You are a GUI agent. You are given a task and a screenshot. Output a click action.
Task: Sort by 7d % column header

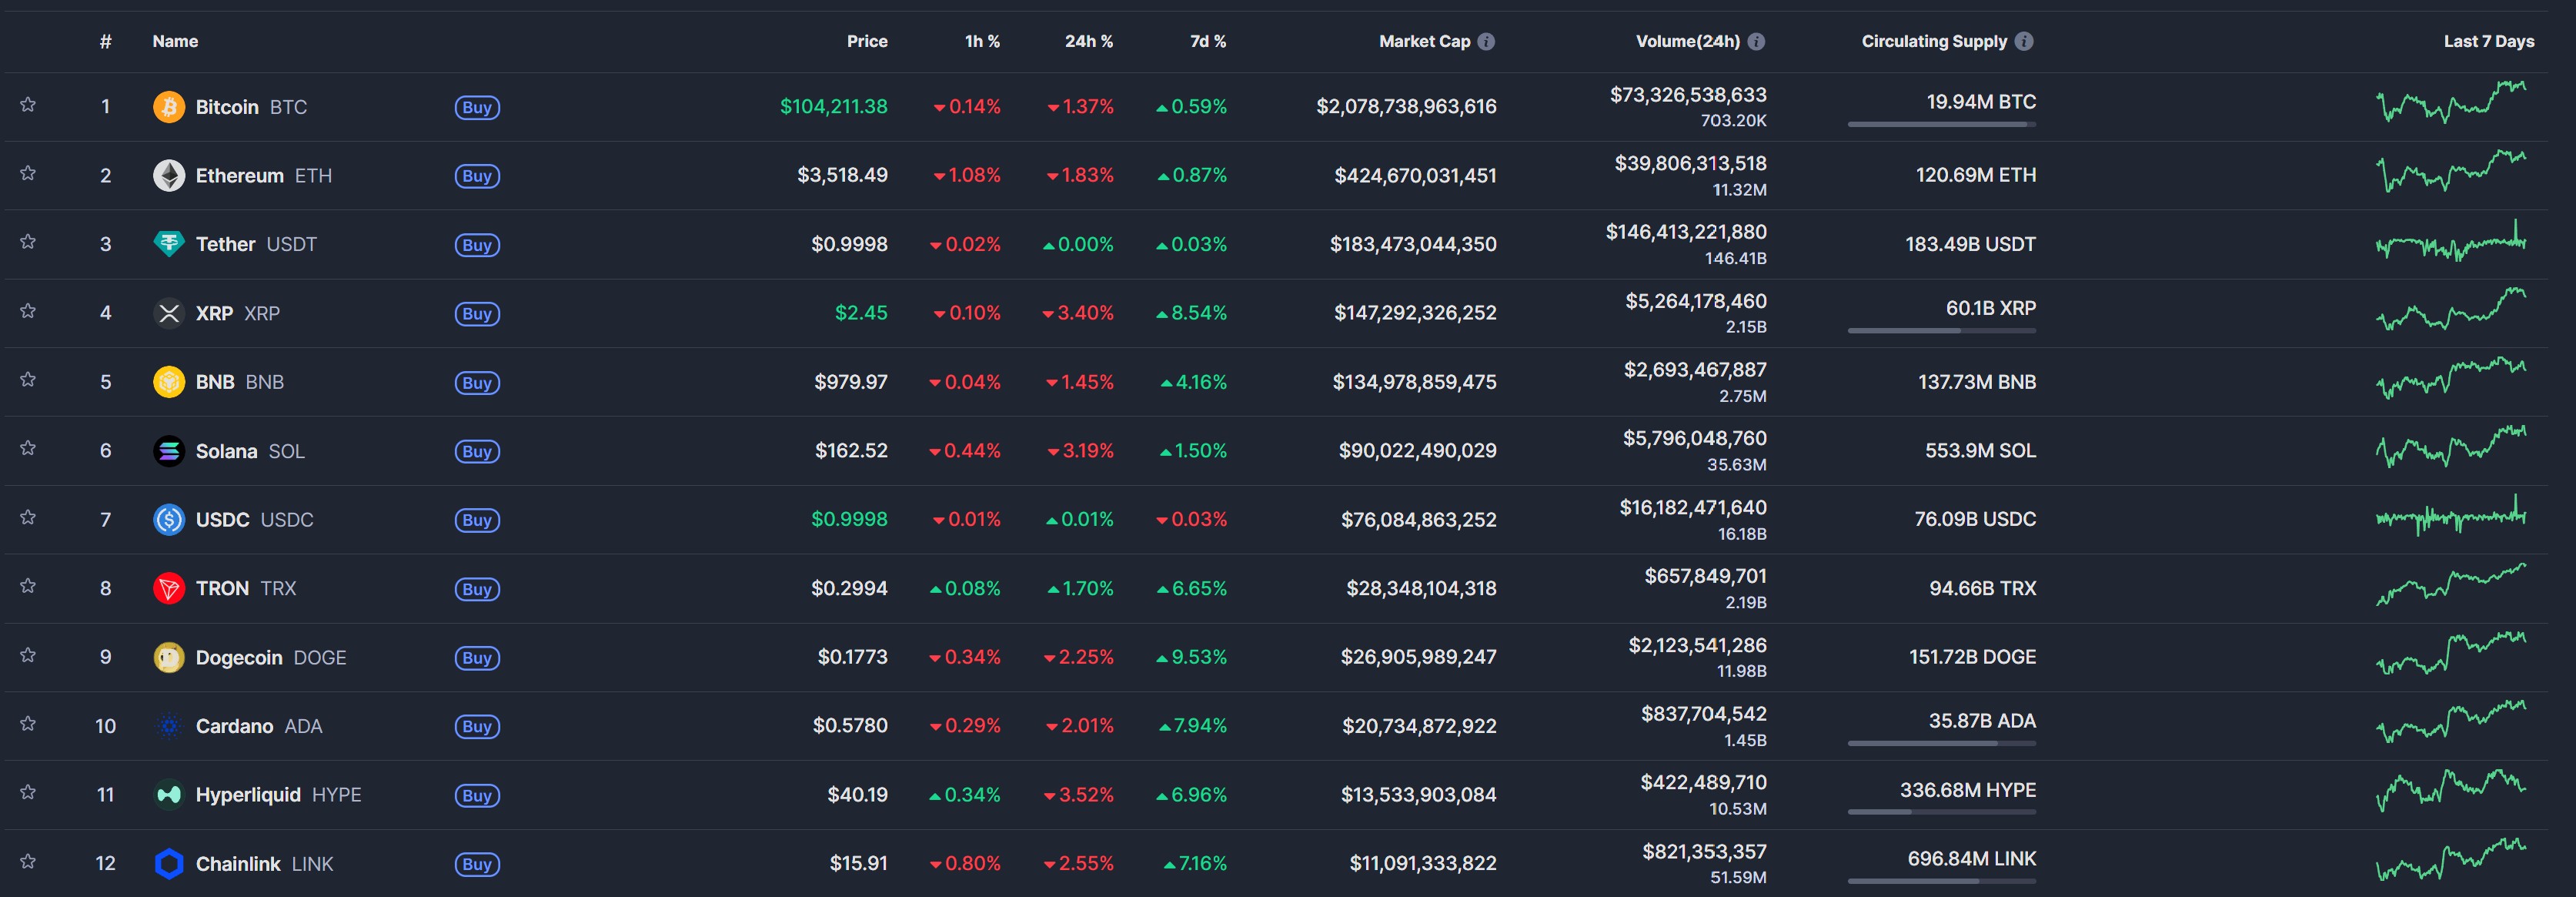pyautogui.click(x=1207, y=41)
